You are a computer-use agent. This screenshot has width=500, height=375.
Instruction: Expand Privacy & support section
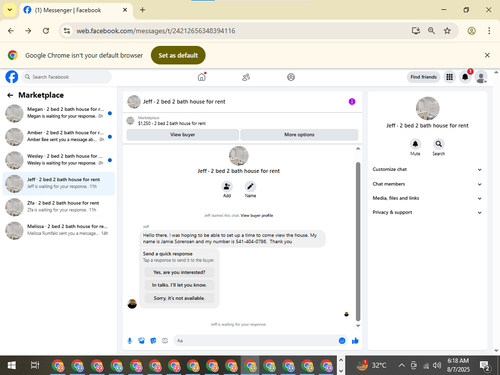427,212
